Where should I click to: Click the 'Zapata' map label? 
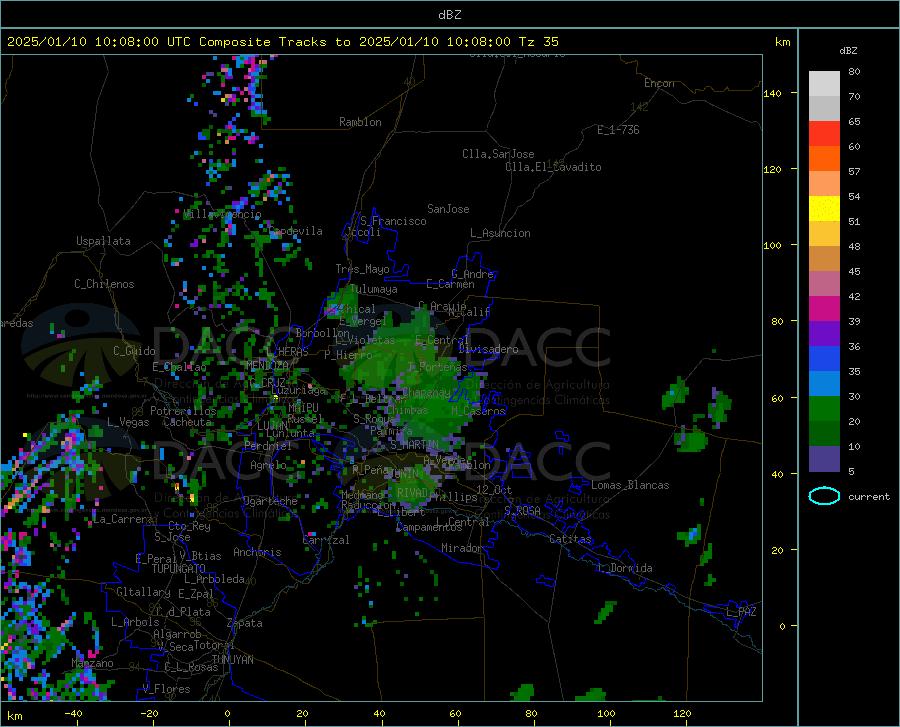pyautogui.click(x=245, y=623)
